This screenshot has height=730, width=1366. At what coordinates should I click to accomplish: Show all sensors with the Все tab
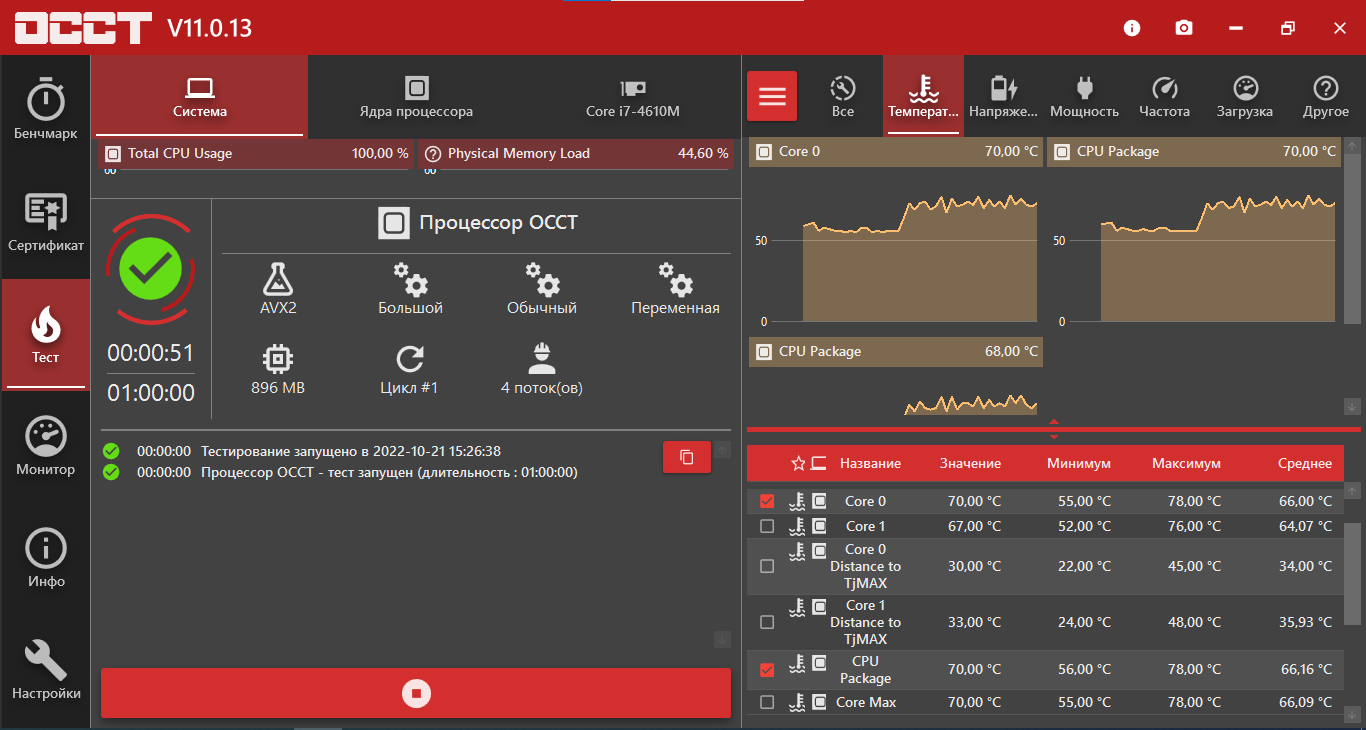coord(843,96)
